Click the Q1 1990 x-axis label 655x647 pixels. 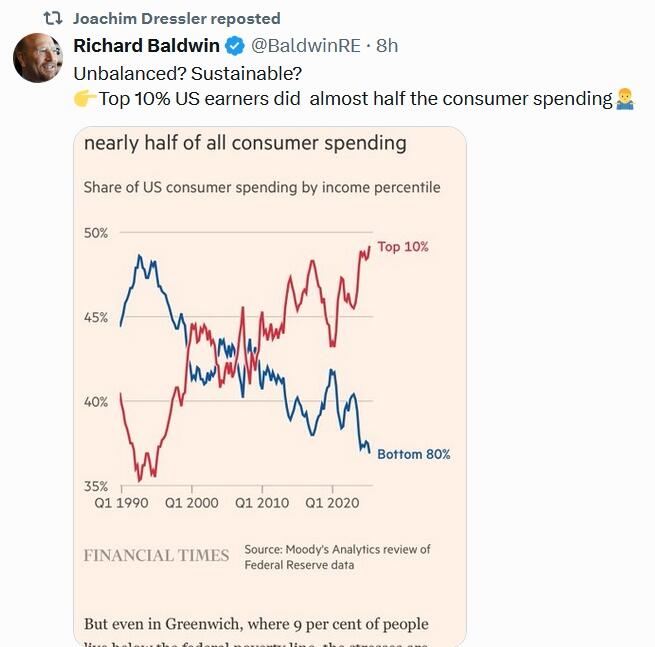[121, 503]
